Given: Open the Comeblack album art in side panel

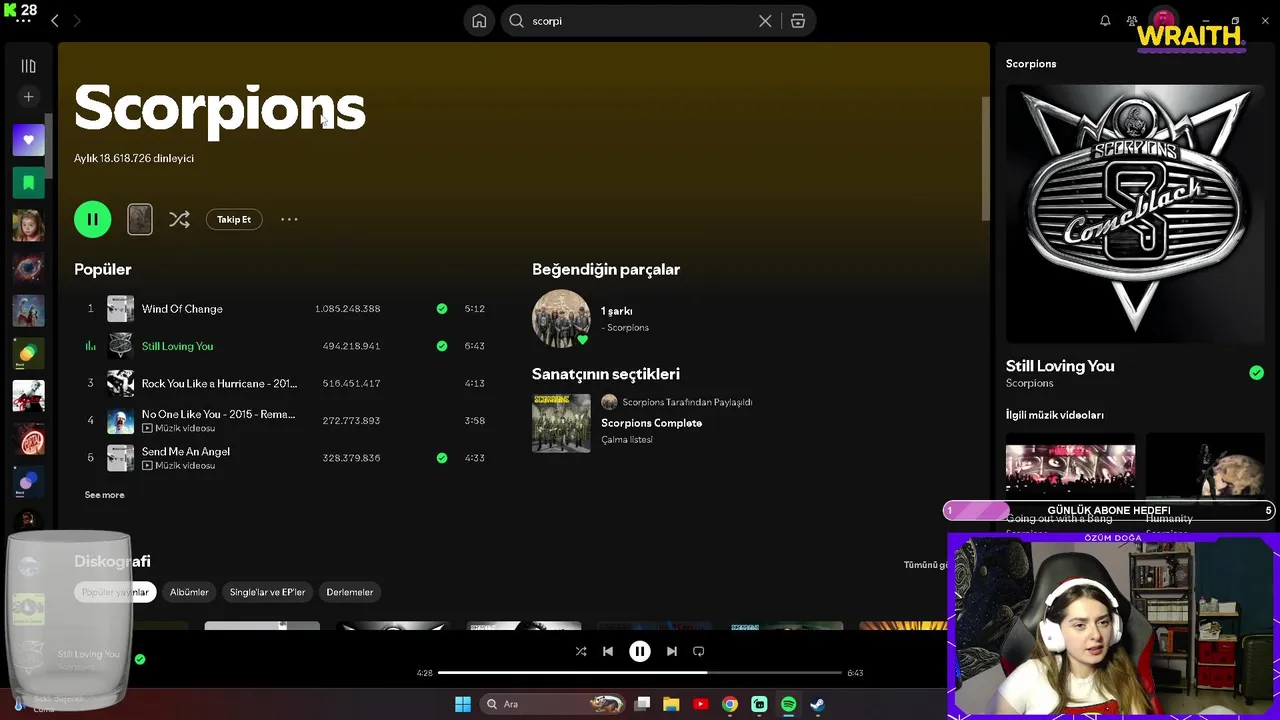Looking at the screenshot, I should click(x=1135, y=213).
